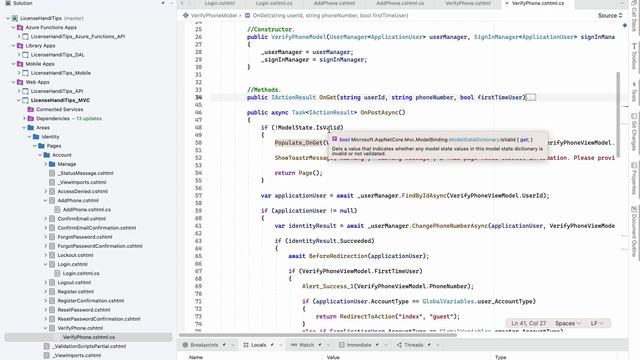Open the Git Changes side panel
Viewport: 640px width, 360px height.
coord(634,131)
